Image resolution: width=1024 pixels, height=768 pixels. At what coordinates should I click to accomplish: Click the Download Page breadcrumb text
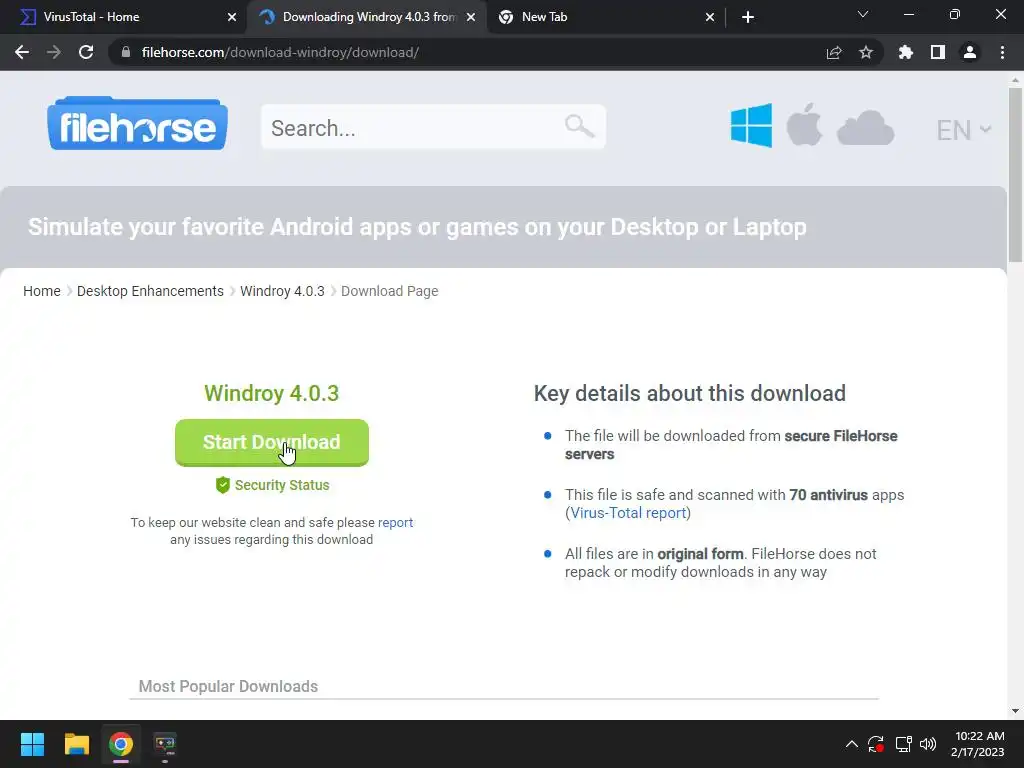[x=389, y=291]
